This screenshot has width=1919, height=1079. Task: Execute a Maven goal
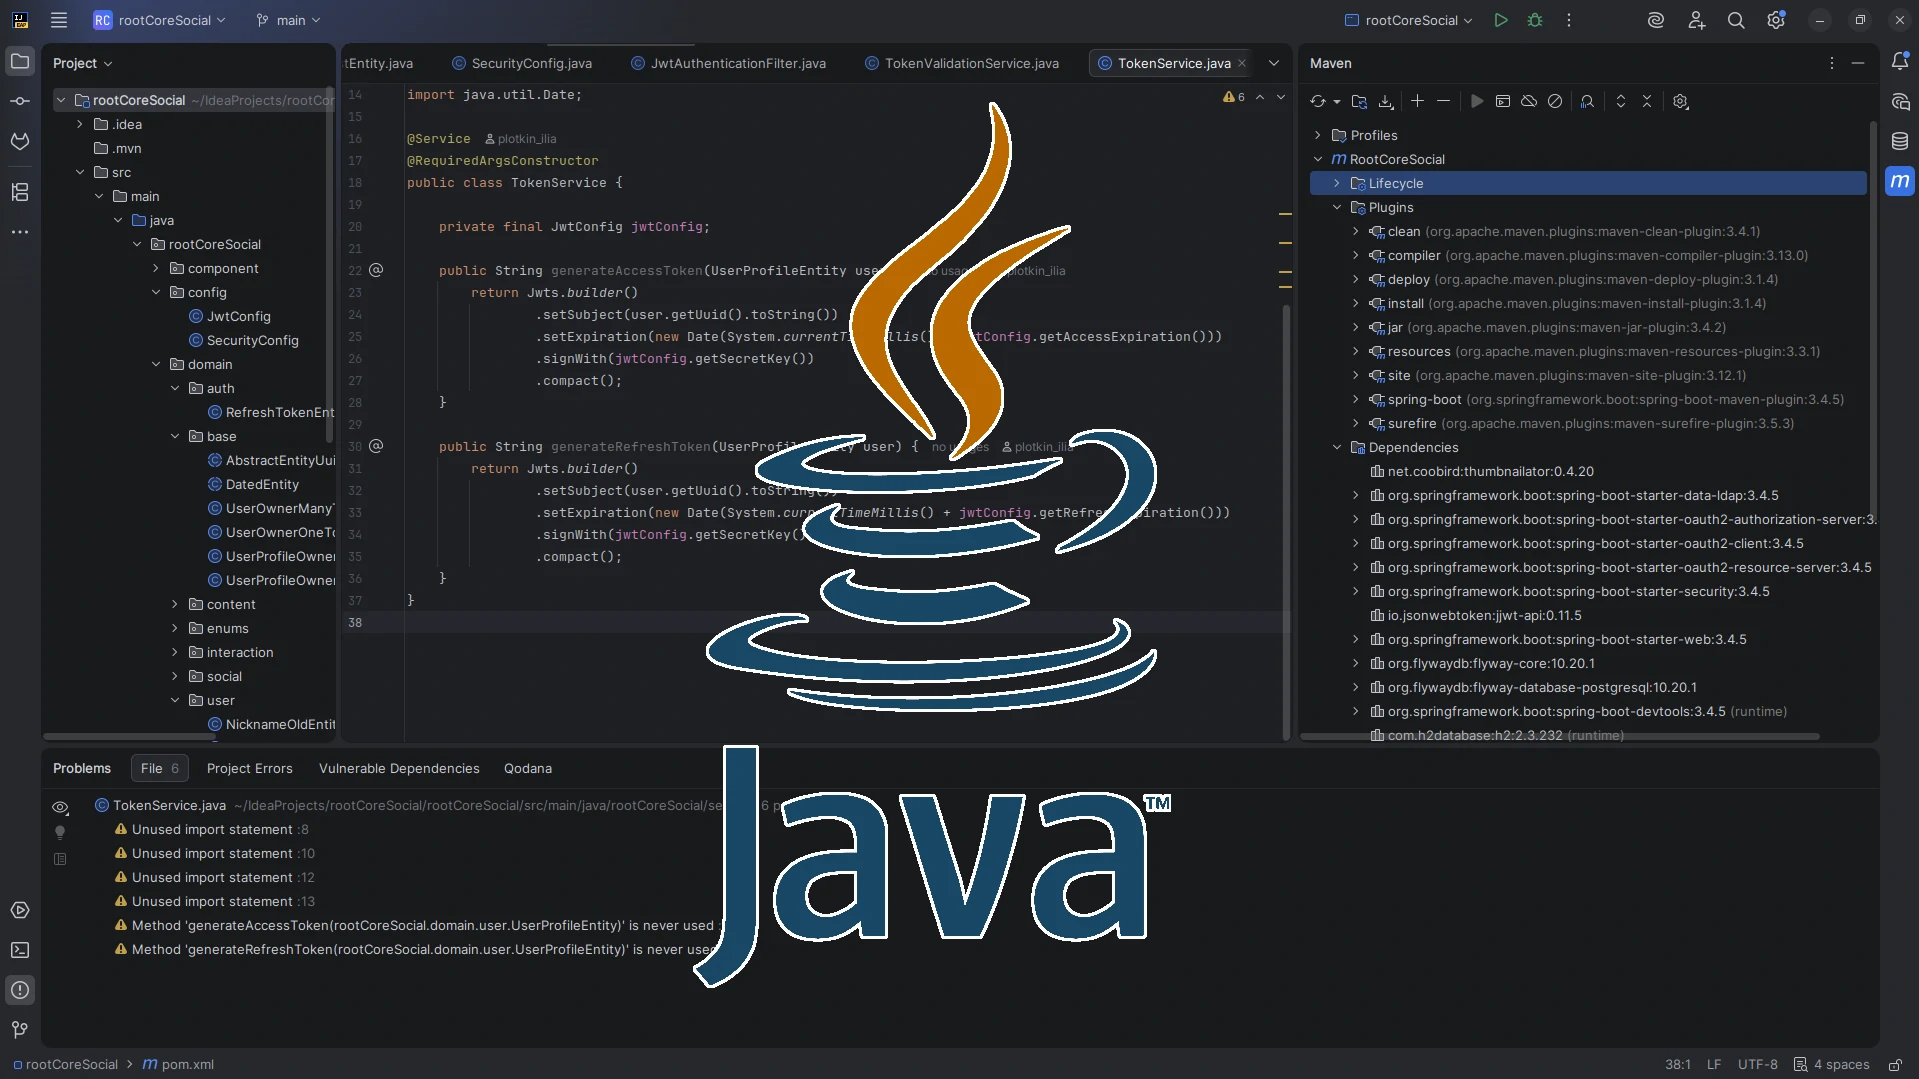pos(1477,101)
